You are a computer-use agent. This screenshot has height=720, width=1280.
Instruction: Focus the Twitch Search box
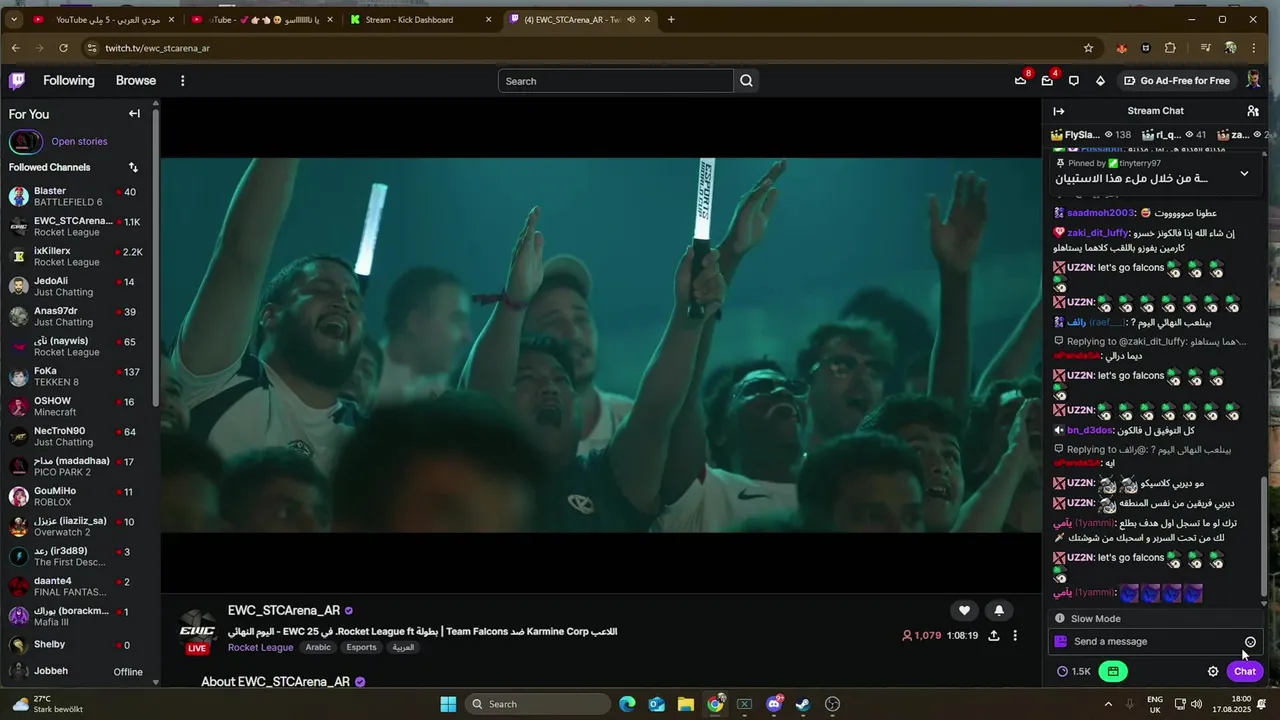pos(616,81)
